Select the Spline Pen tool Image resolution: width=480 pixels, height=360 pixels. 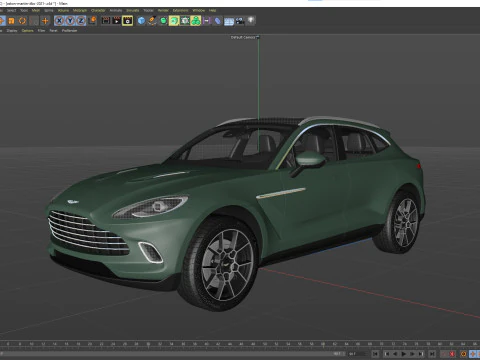click(x=152, y=21)
